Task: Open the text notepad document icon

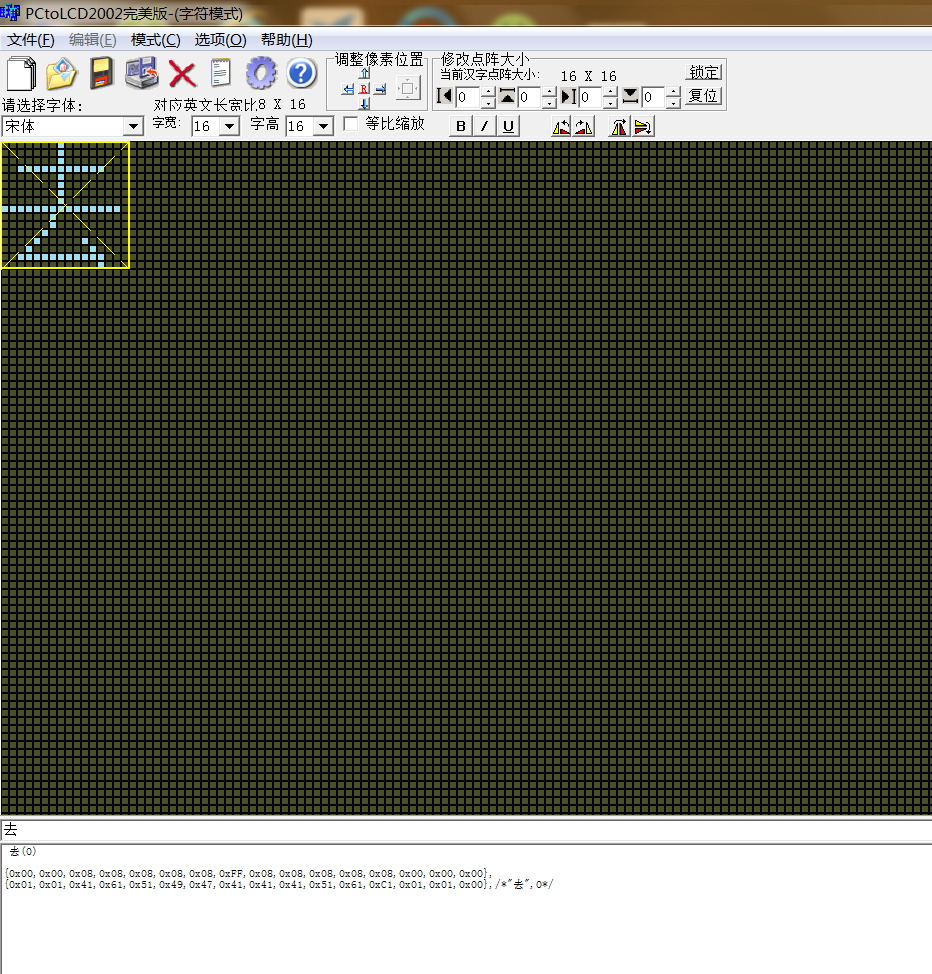Action: pyautogui.click(x=221, y=73)
